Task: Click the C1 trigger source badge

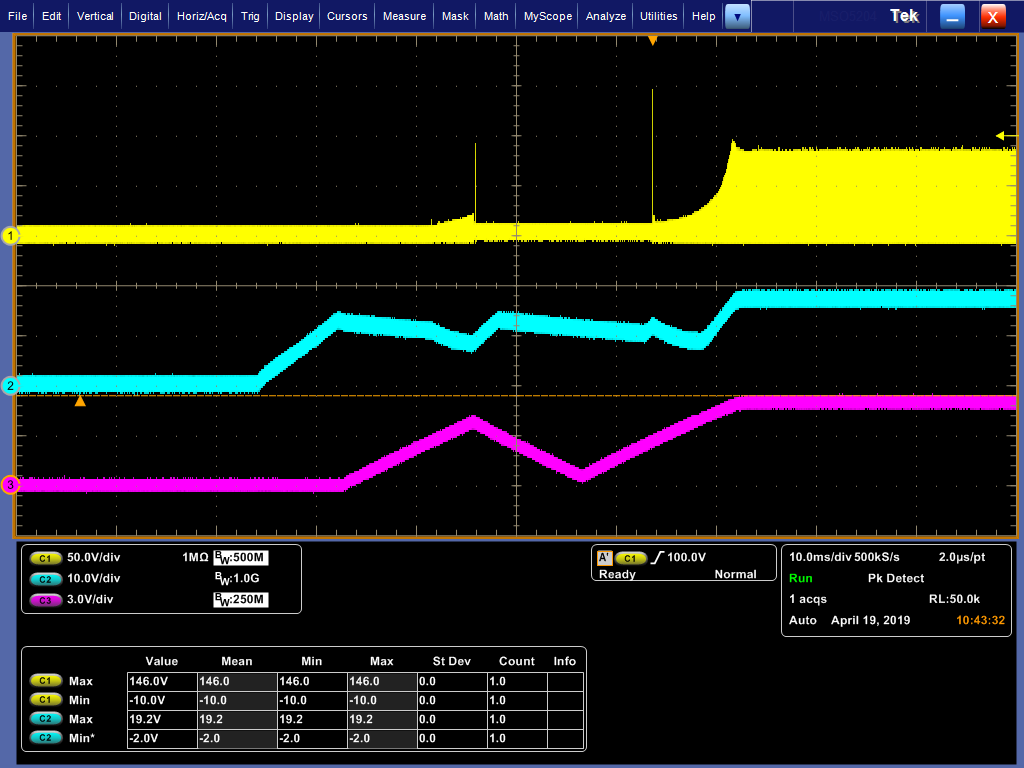Action: (x=630, y=558)
